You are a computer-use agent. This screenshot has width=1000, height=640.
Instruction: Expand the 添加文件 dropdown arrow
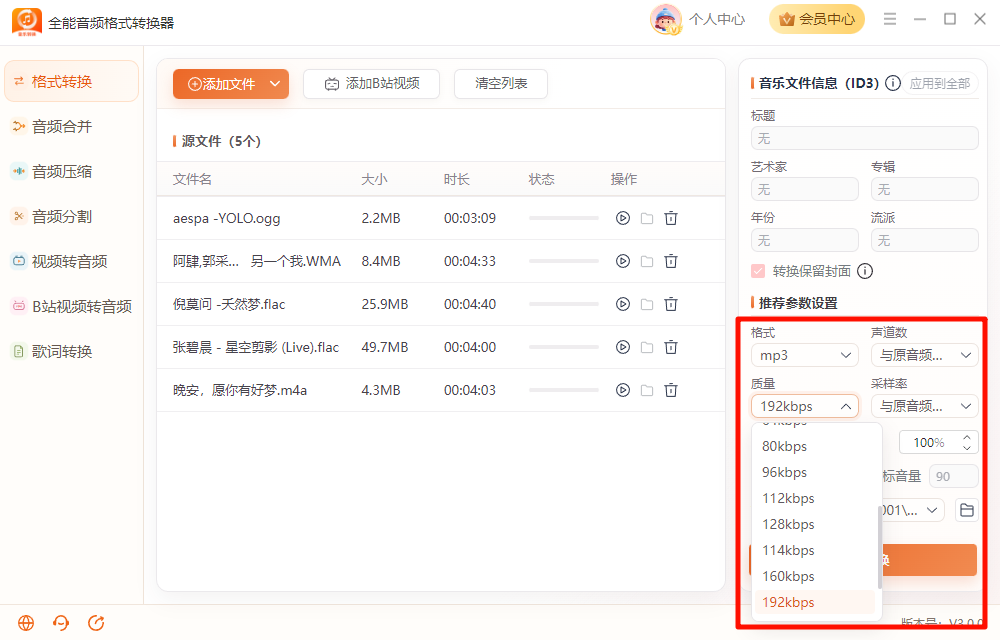click(x=275, y=84)
